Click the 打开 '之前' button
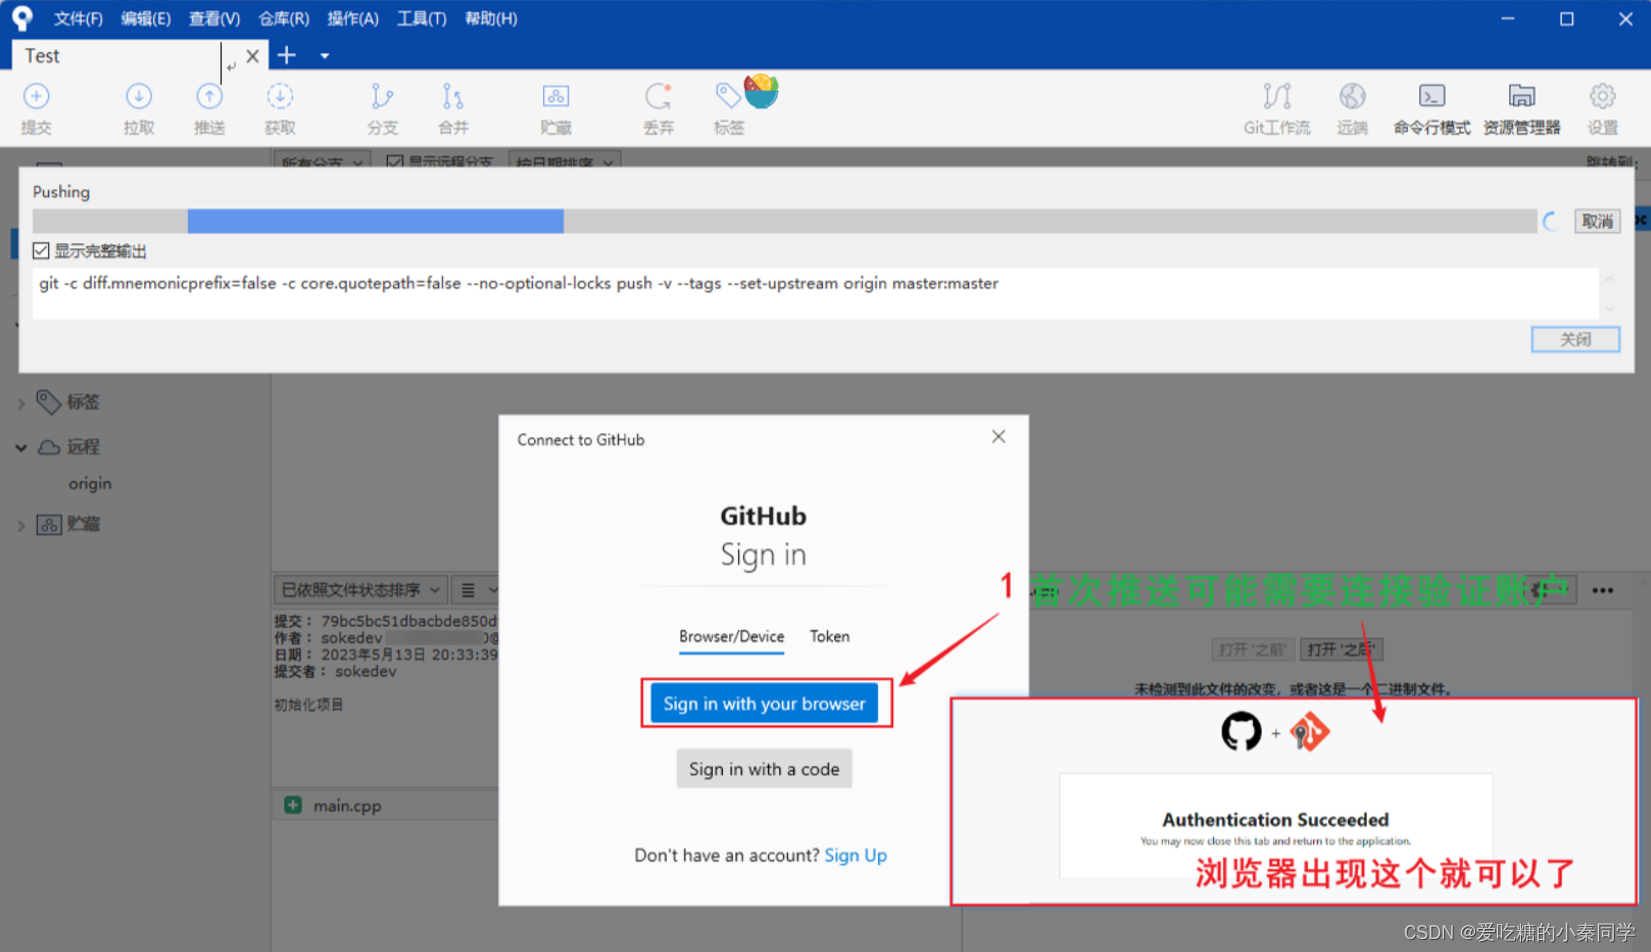The image size is (1651, 952). 1252,650
